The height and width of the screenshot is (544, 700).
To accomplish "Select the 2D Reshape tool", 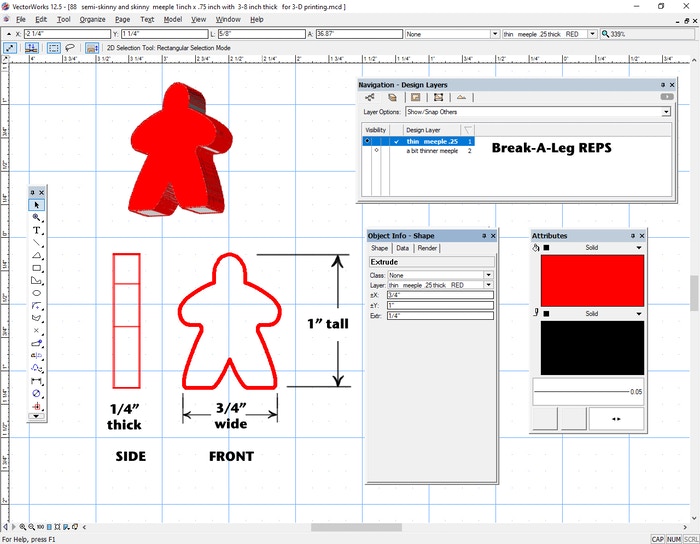I will click(36, 318).
